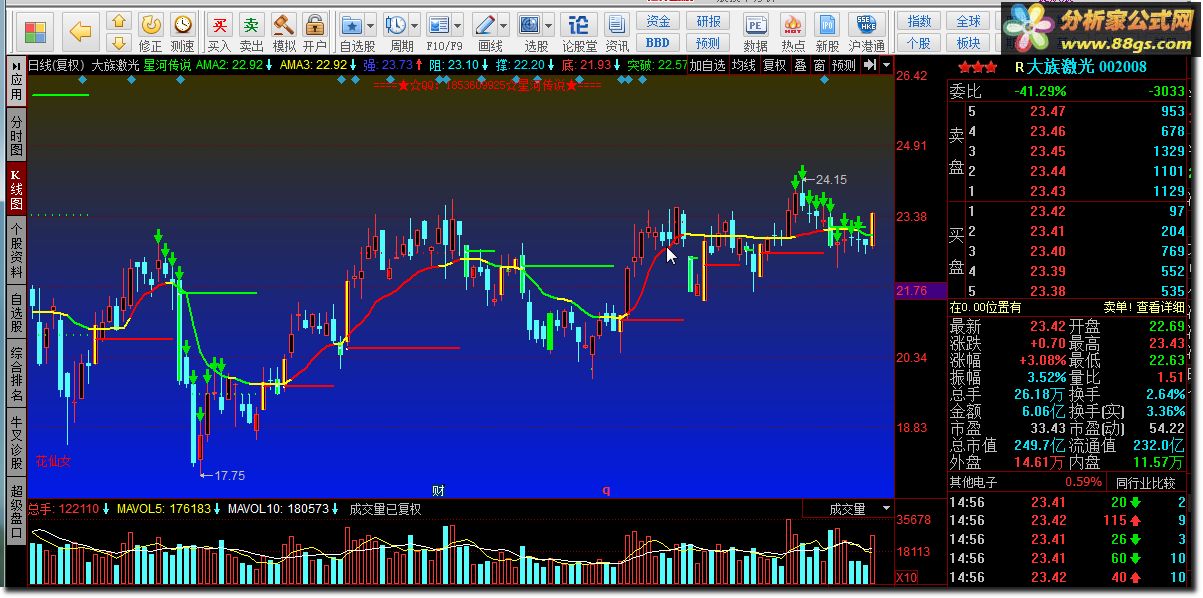1203x598 pixels.
Task: Open the 个股资料 sidebar tab
Action: tap(16, 249)
